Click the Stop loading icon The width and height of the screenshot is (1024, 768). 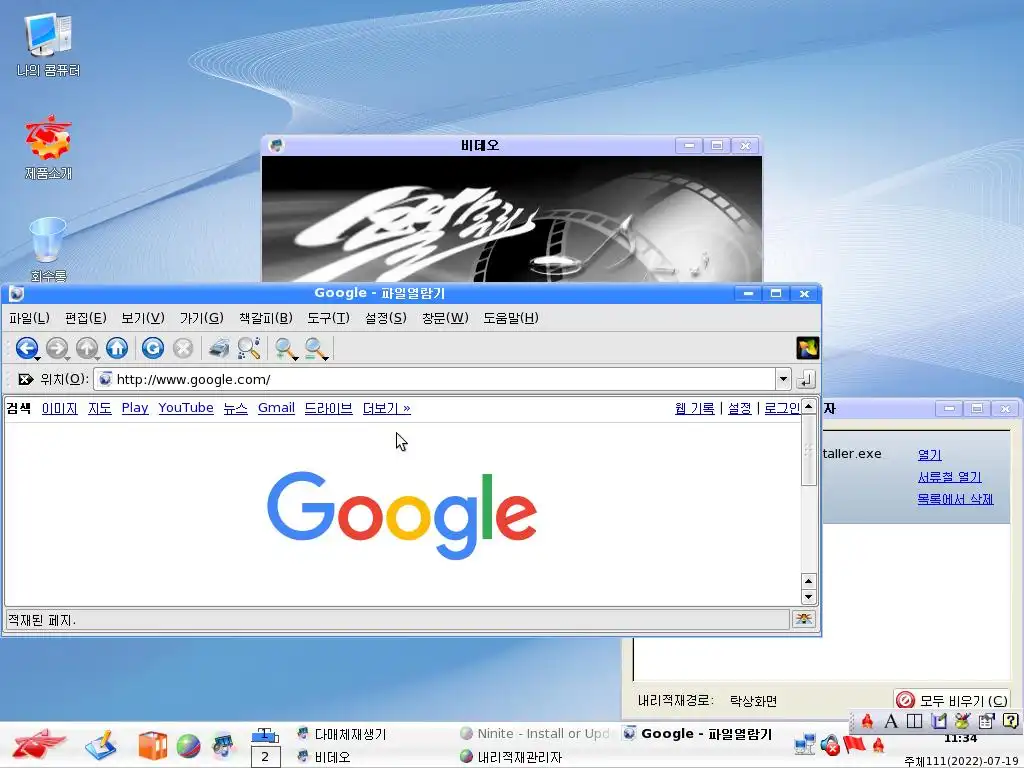pos(184,348)
